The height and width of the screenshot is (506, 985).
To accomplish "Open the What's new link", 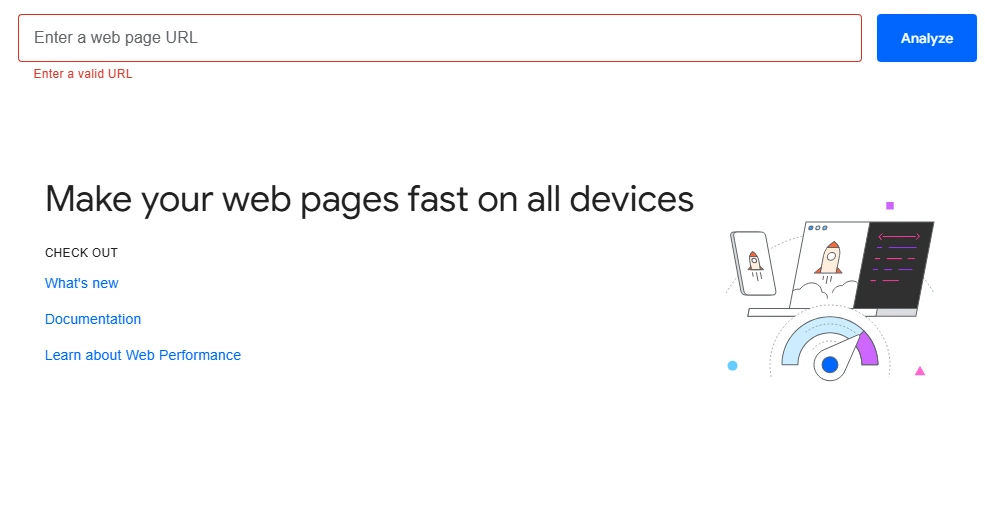I will [x=82, y=283].
